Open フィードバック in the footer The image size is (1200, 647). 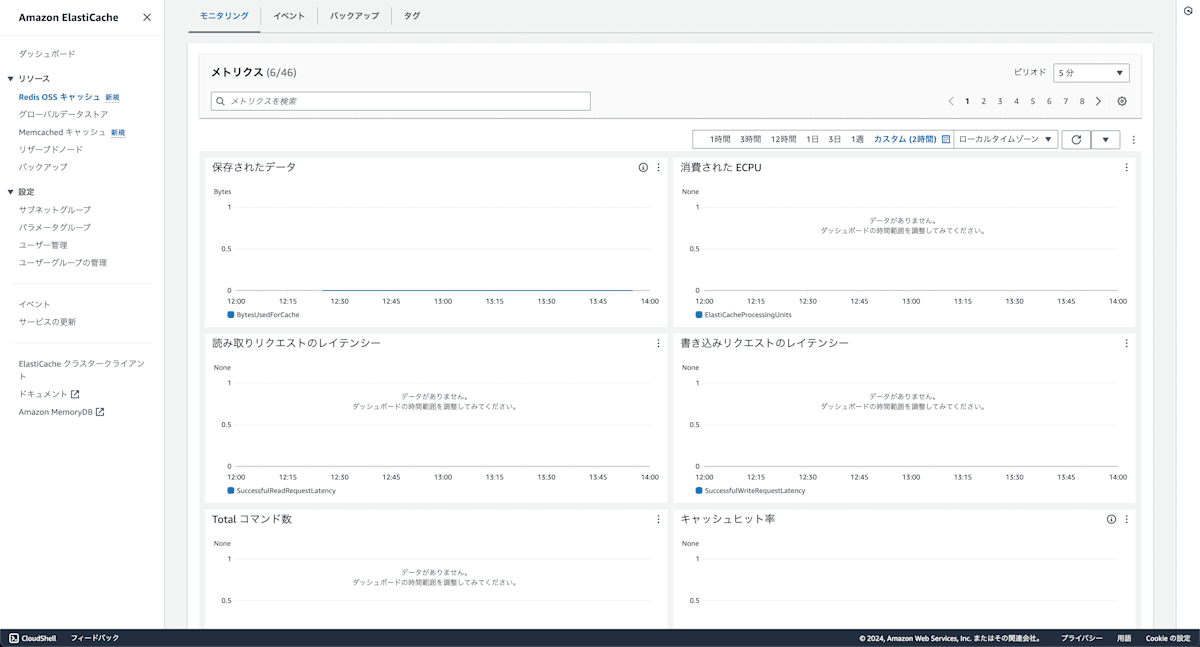tap(95, 638)
